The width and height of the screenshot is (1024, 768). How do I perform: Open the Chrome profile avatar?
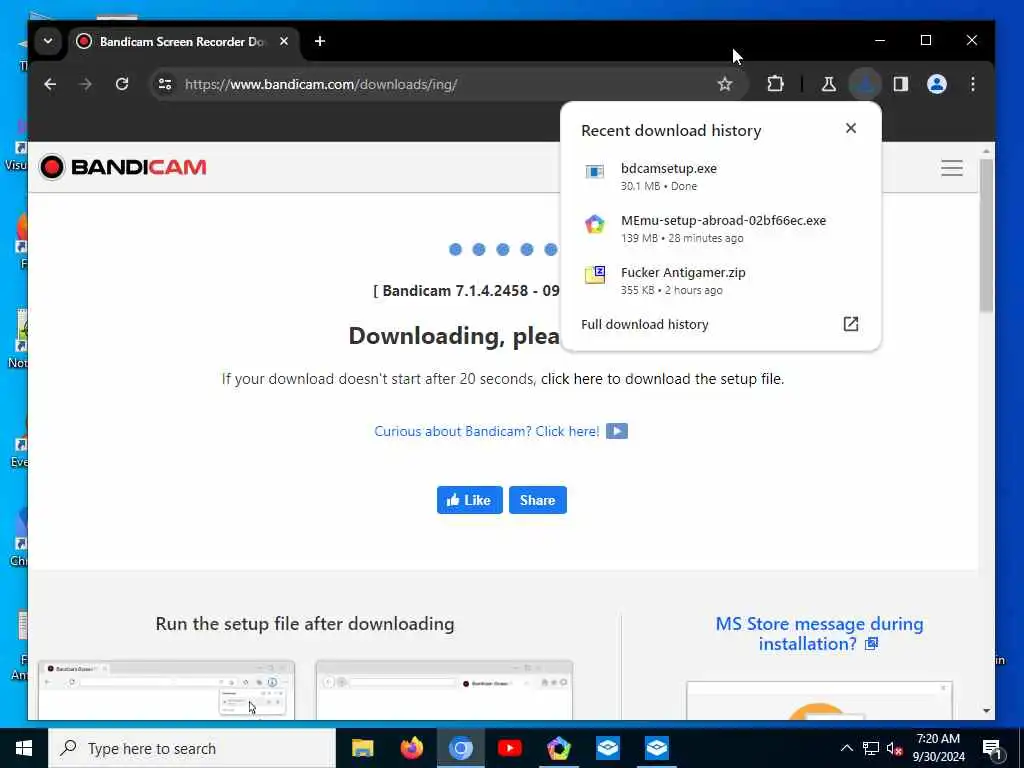pyautogui.click(x=937, y=84)
